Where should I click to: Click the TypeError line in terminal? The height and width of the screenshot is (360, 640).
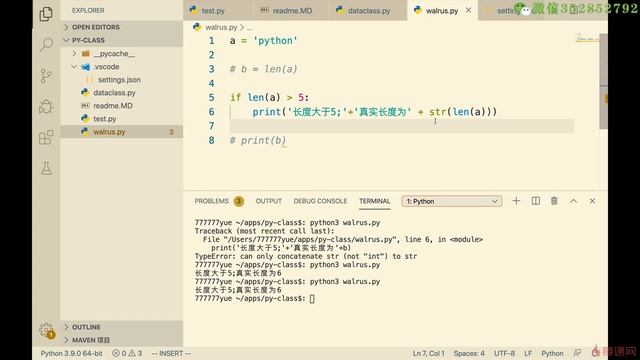pos(306,256)
